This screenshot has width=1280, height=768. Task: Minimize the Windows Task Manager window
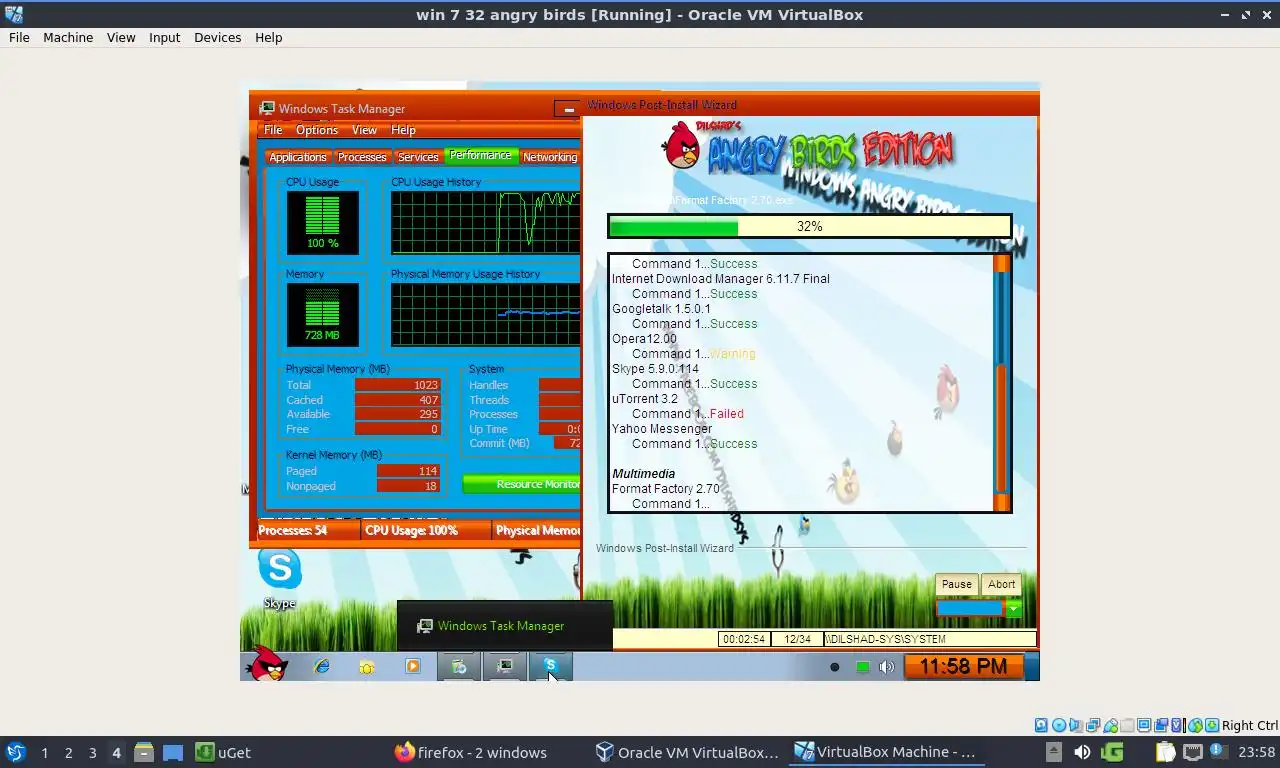[x=567, y=109]
